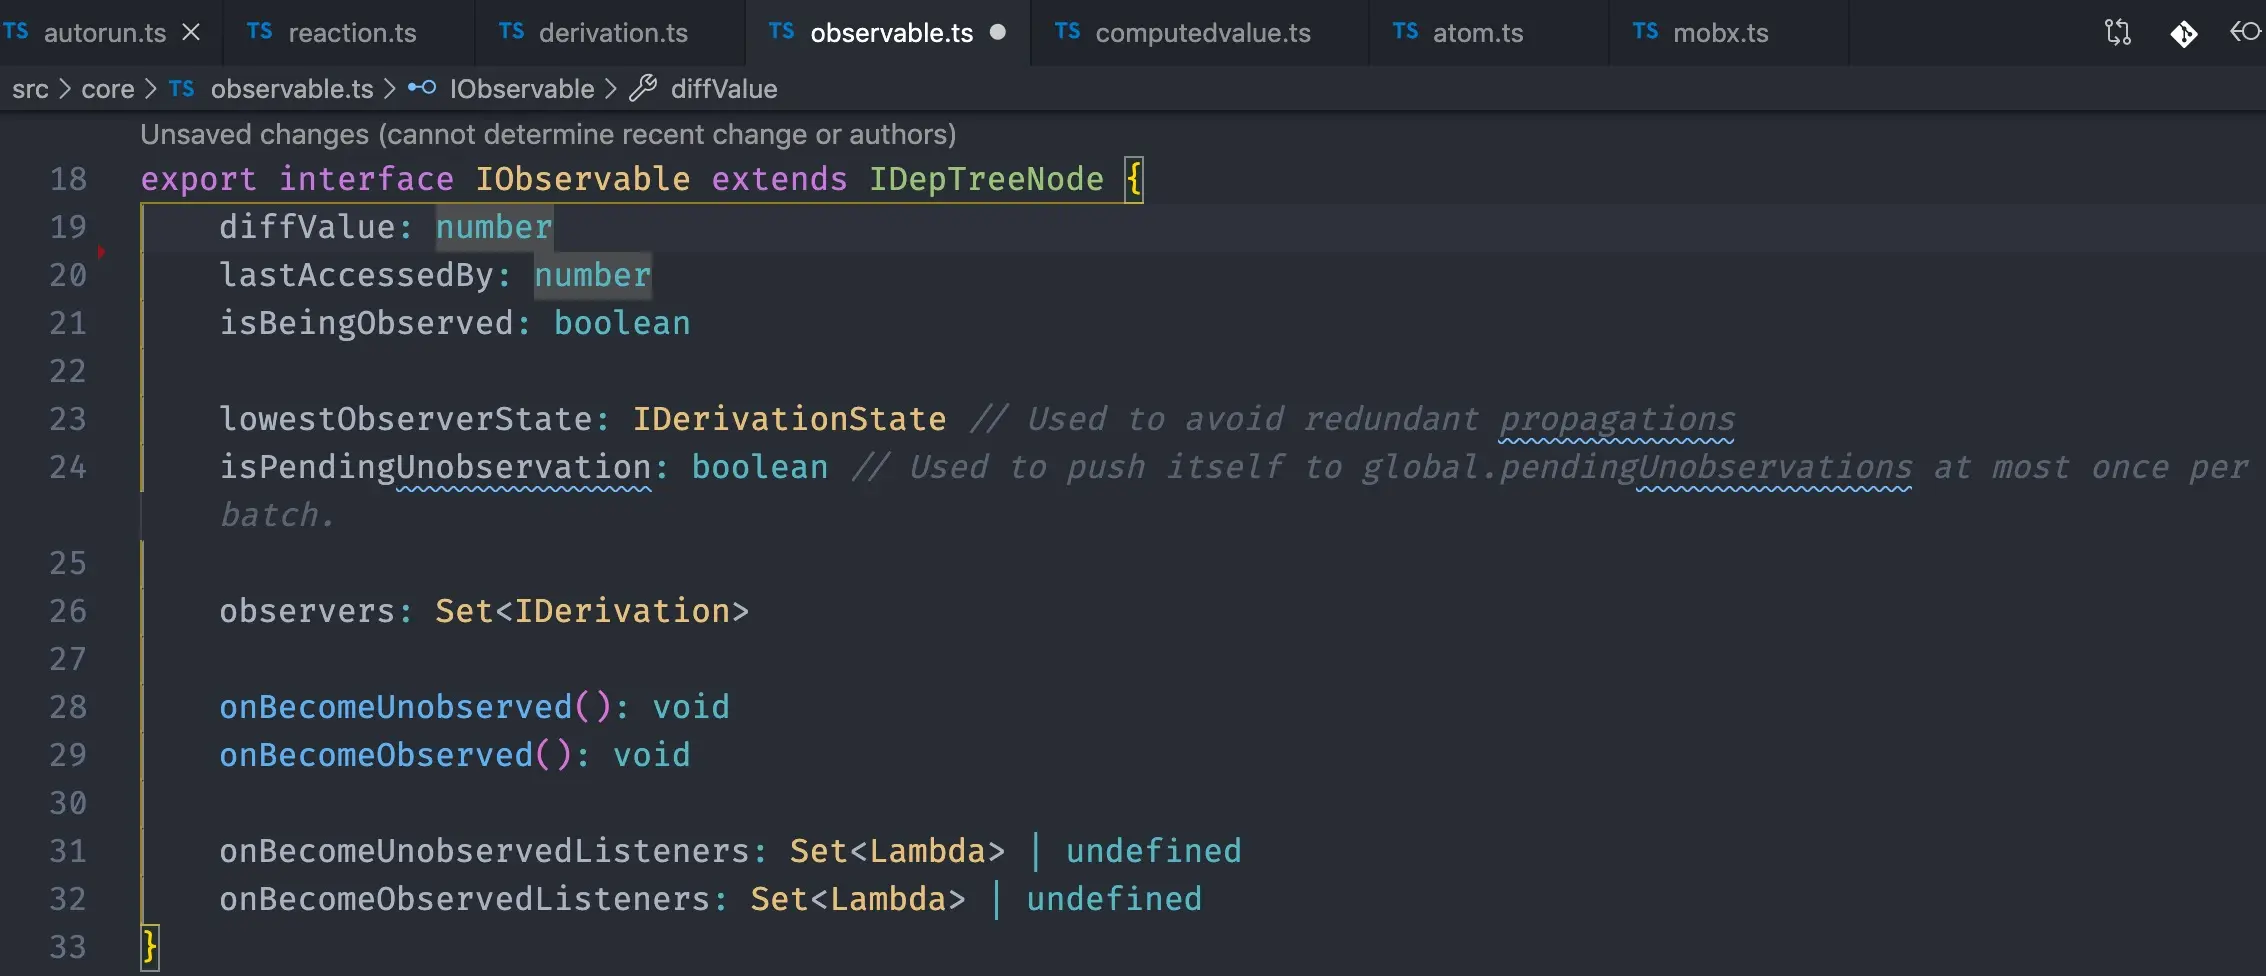
Task: Click the TS icon on the mobx.ts tab
Action: (1644, 32)
